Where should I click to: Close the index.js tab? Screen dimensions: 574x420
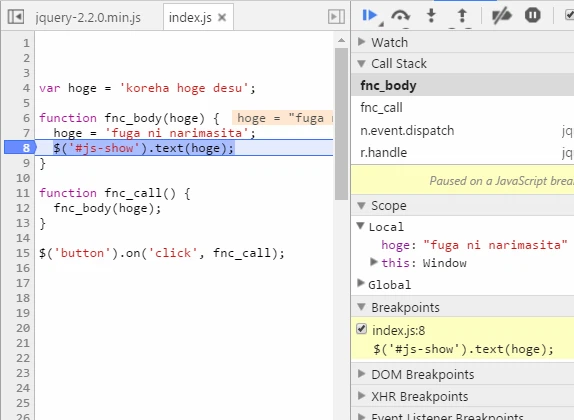pos(222,17)
